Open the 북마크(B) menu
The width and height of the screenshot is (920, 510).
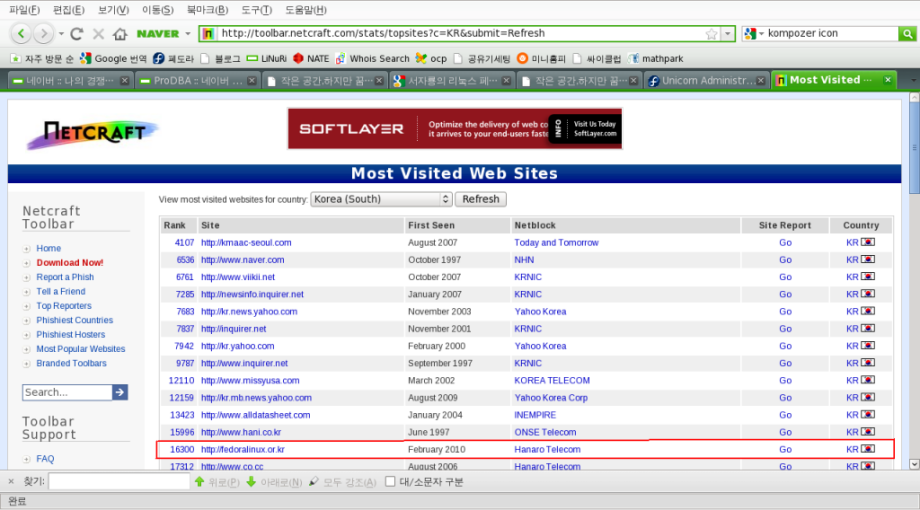pos(207,10)
